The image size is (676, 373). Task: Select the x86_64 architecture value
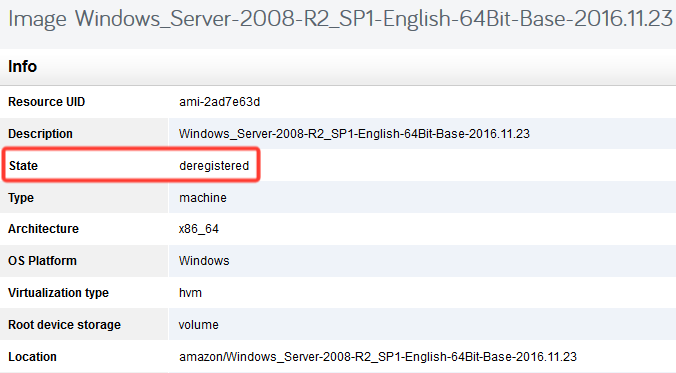click(x=199, y=229)
